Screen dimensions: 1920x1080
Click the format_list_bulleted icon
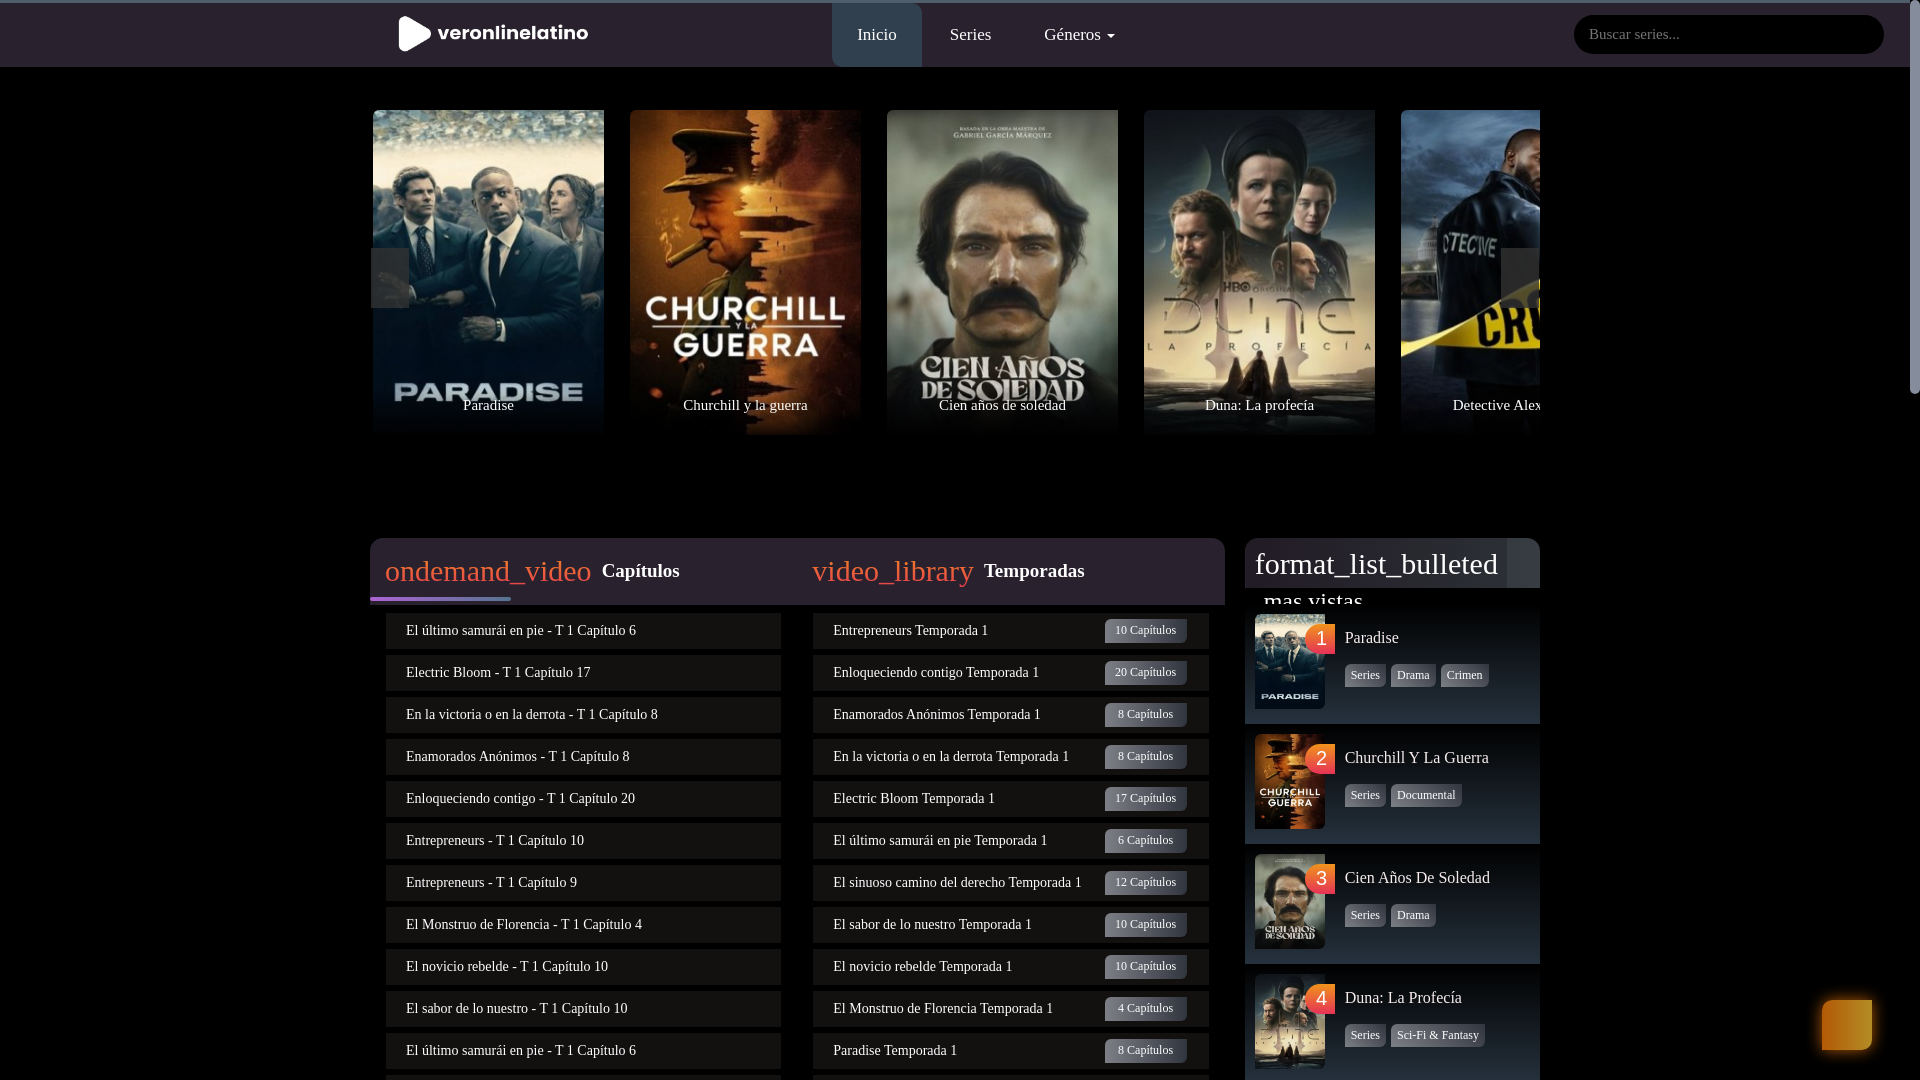pos(1376,564)
